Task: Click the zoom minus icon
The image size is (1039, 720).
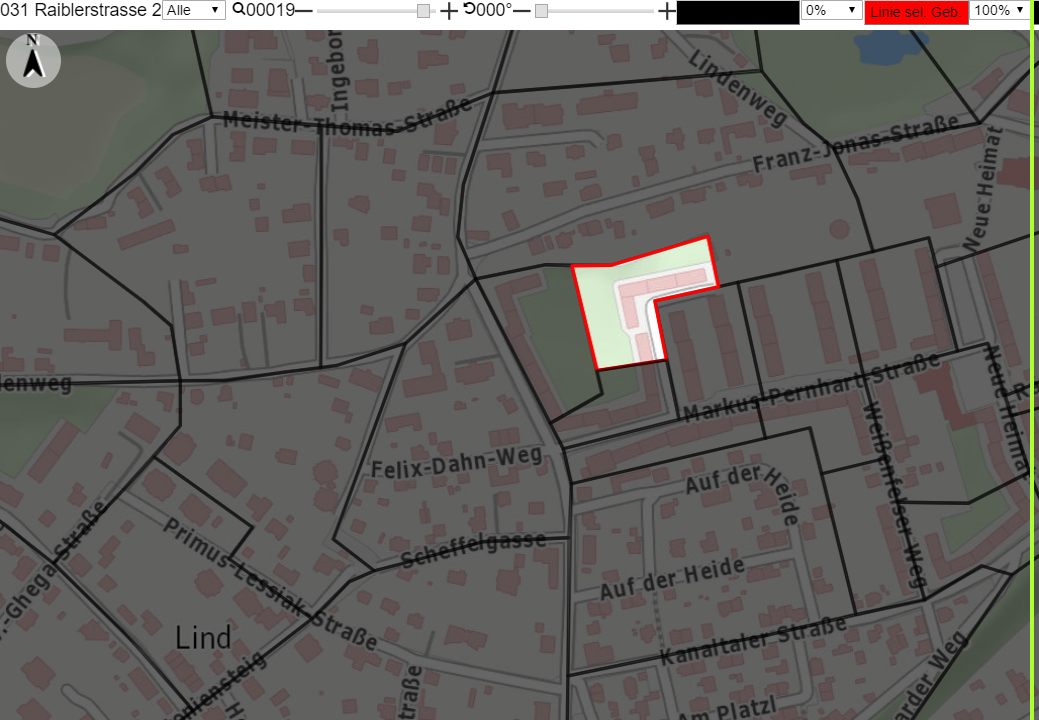Action: (303, 11)
